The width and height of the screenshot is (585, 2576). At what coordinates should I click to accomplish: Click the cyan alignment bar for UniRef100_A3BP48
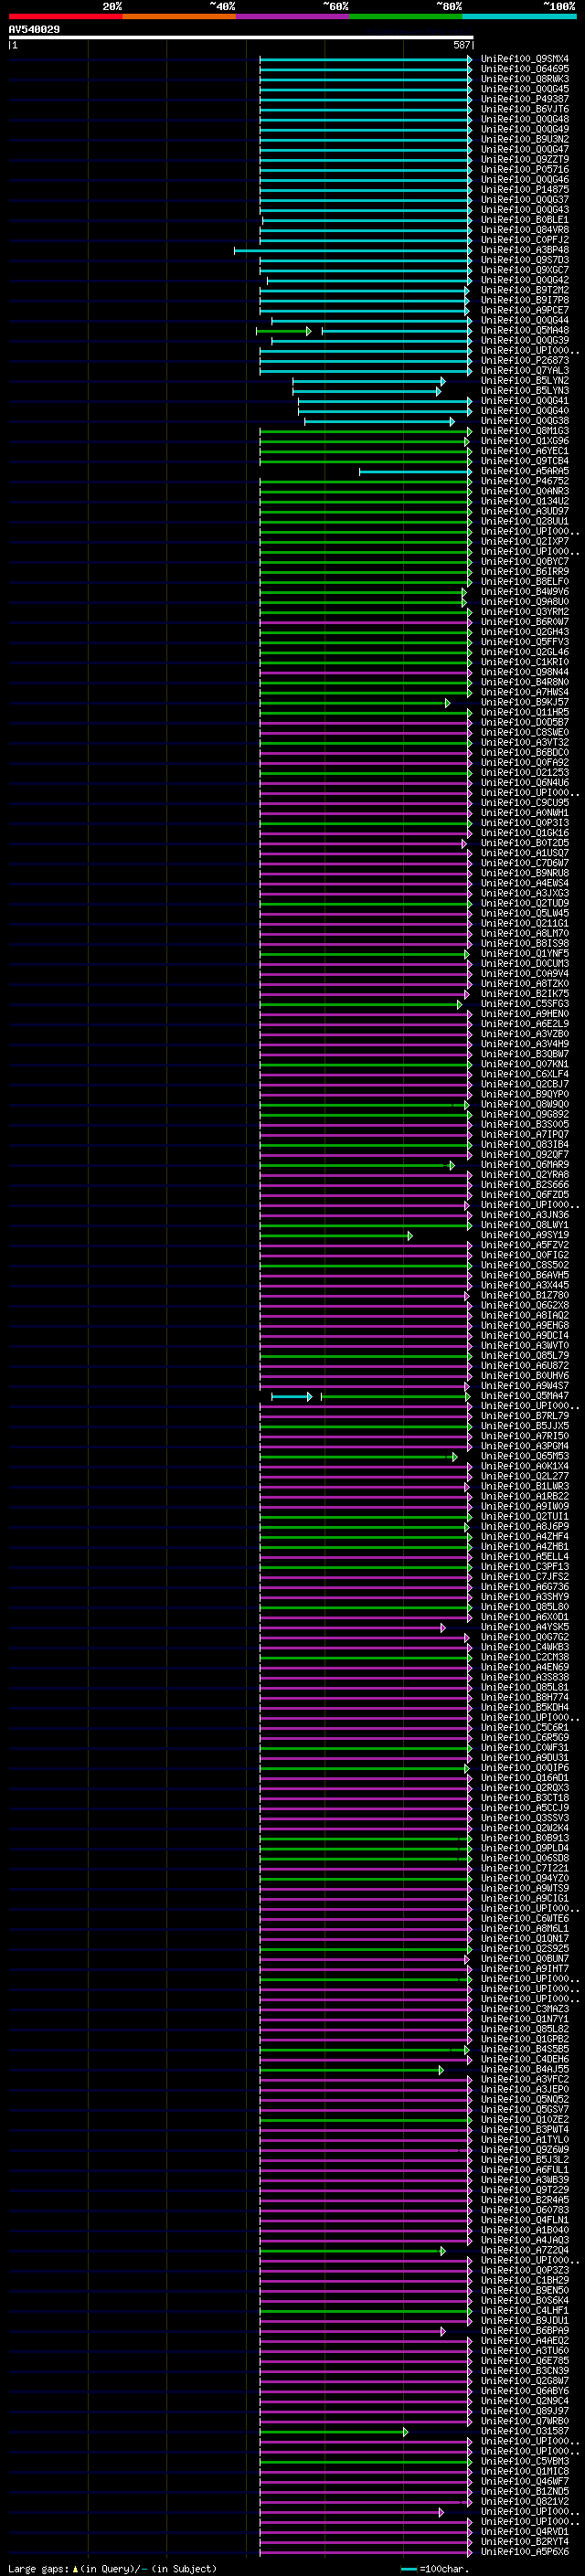point(353,250)
